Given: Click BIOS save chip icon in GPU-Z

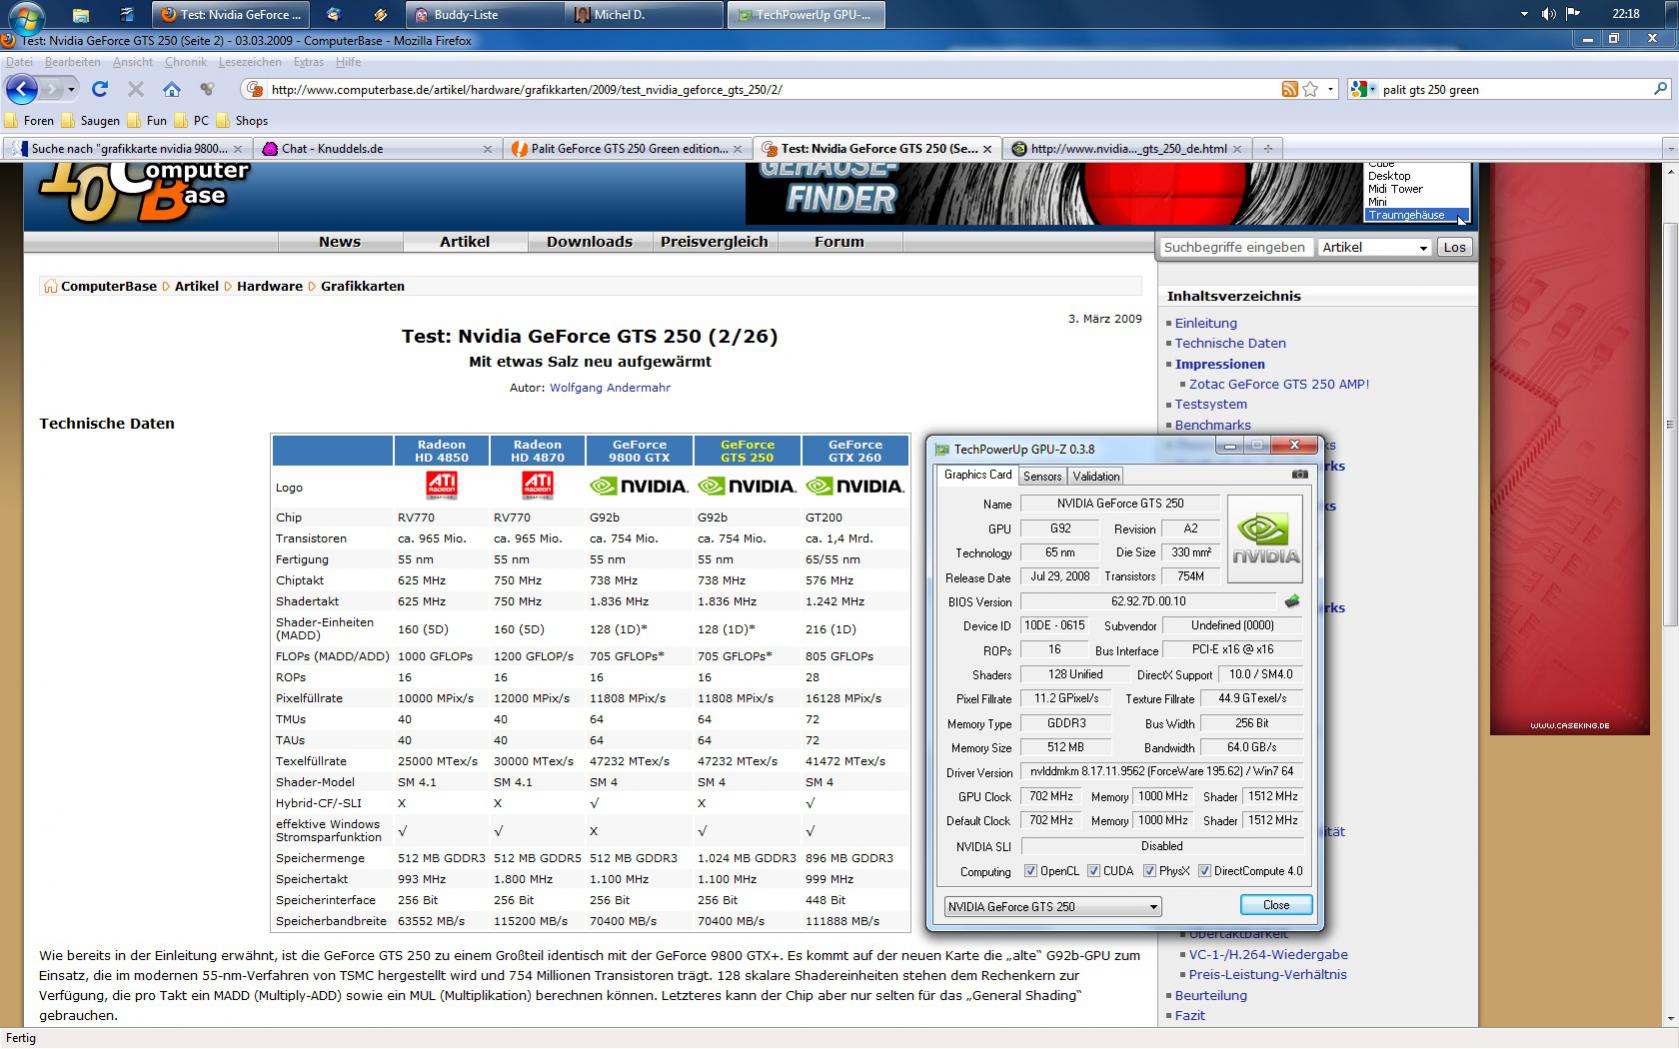Looking at the screenshot, I should pos(1291,601).
